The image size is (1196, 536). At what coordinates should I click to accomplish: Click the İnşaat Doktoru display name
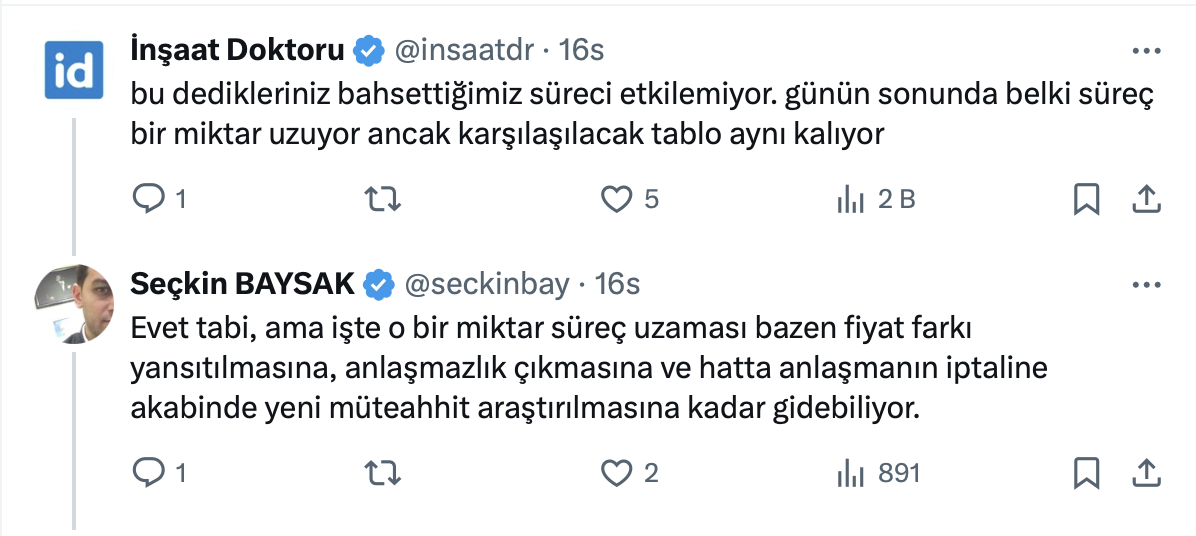click(x=238, y=49)
